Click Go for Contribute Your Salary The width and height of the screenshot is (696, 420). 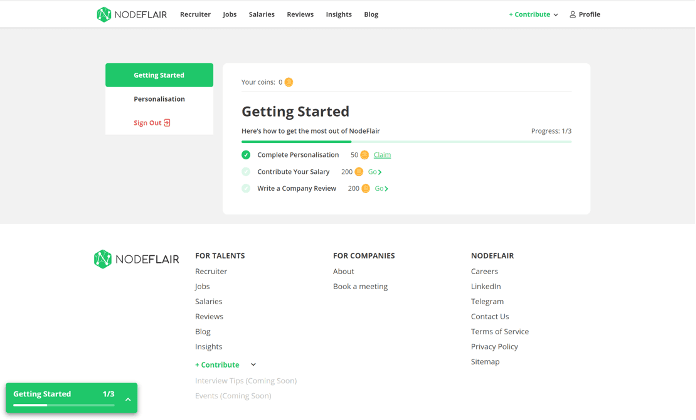[375, 172]
